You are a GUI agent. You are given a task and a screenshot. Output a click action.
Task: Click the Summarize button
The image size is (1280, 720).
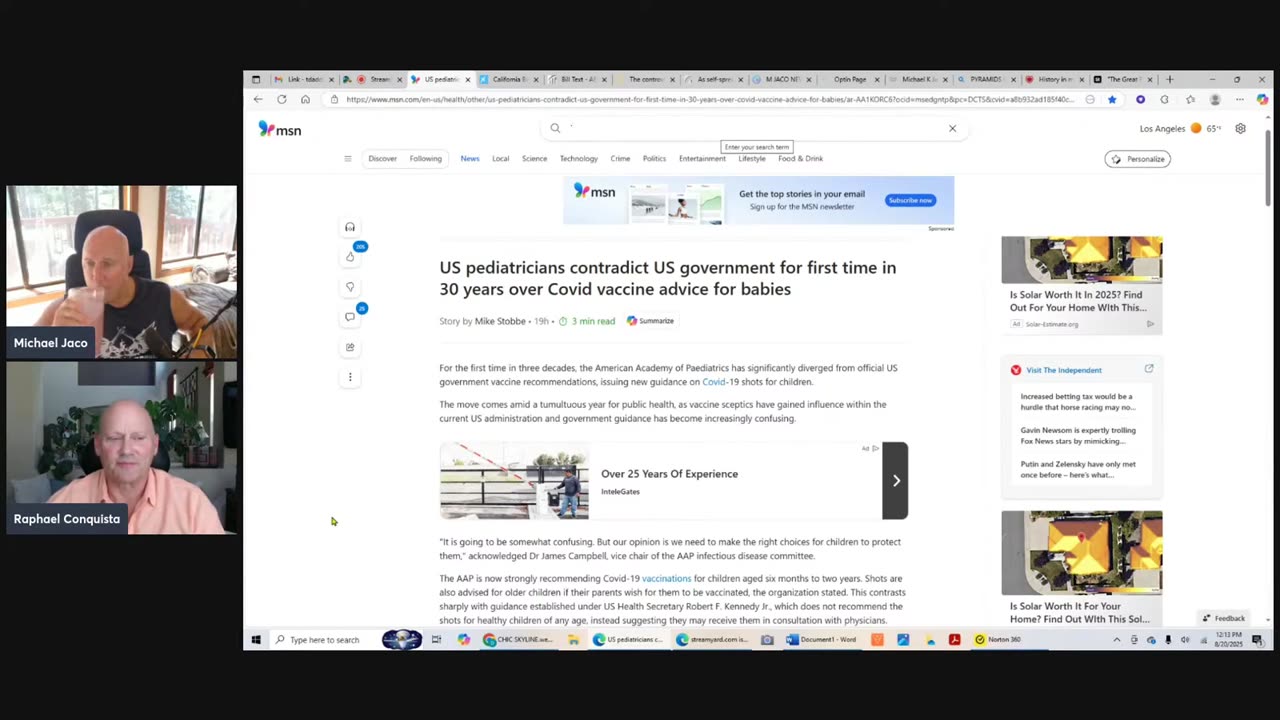(x=650, y=321)
